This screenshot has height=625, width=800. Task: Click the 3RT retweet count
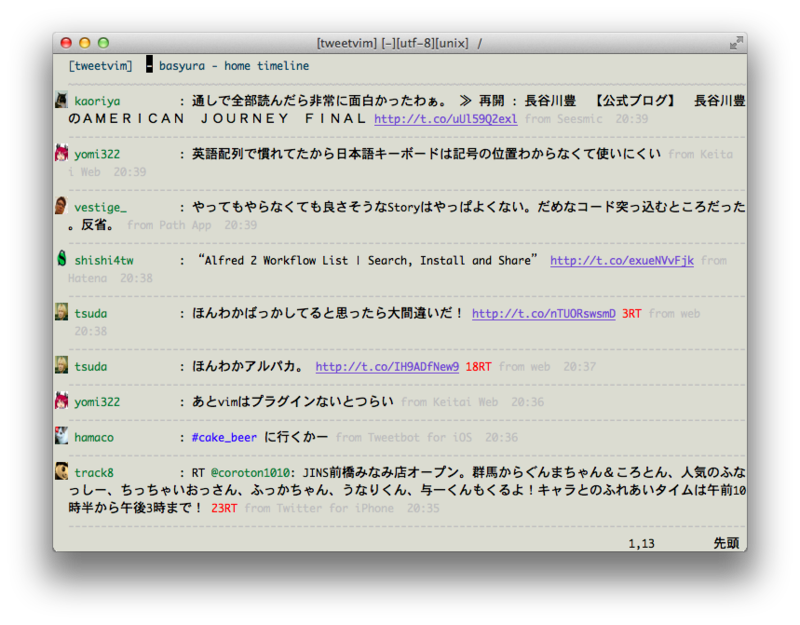coord(631,314)
